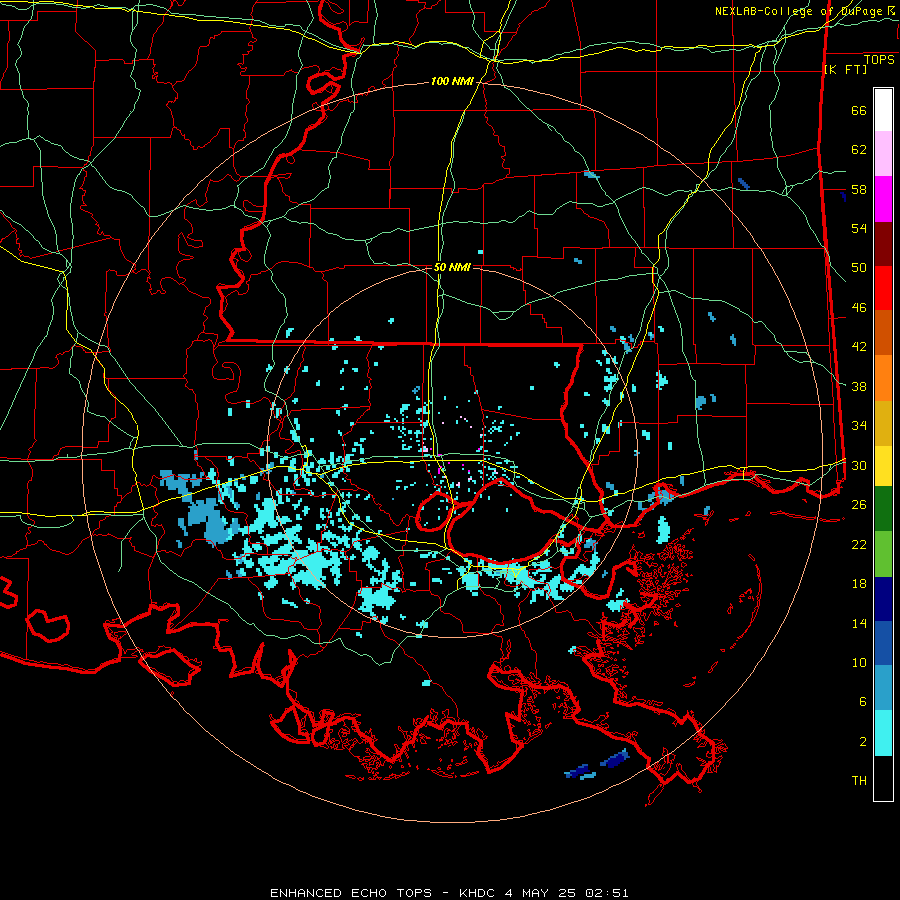Pick the gold legend color band
900x900 pixels.
tap(883, 424)
